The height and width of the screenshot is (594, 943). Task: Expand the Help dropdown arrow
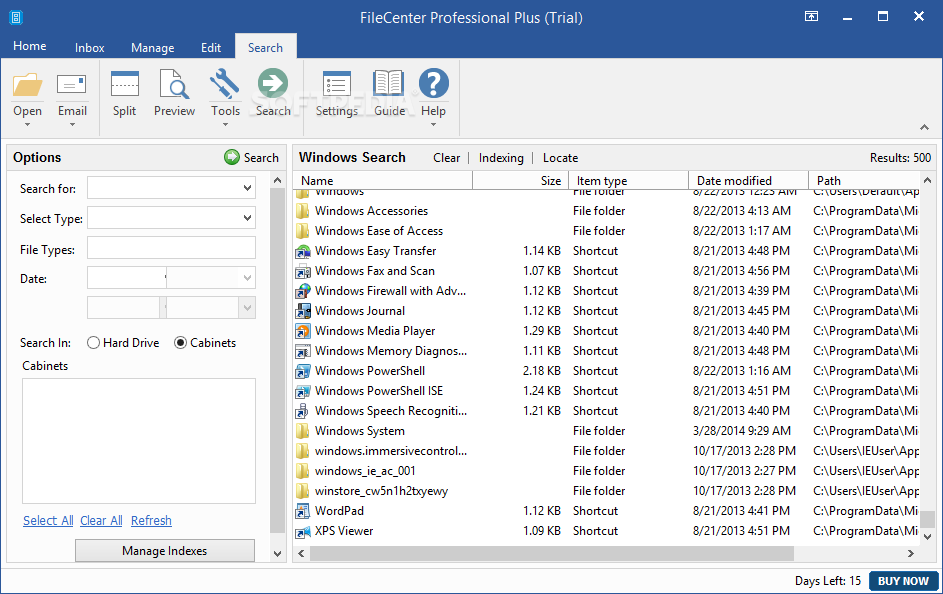pos(433,124)
